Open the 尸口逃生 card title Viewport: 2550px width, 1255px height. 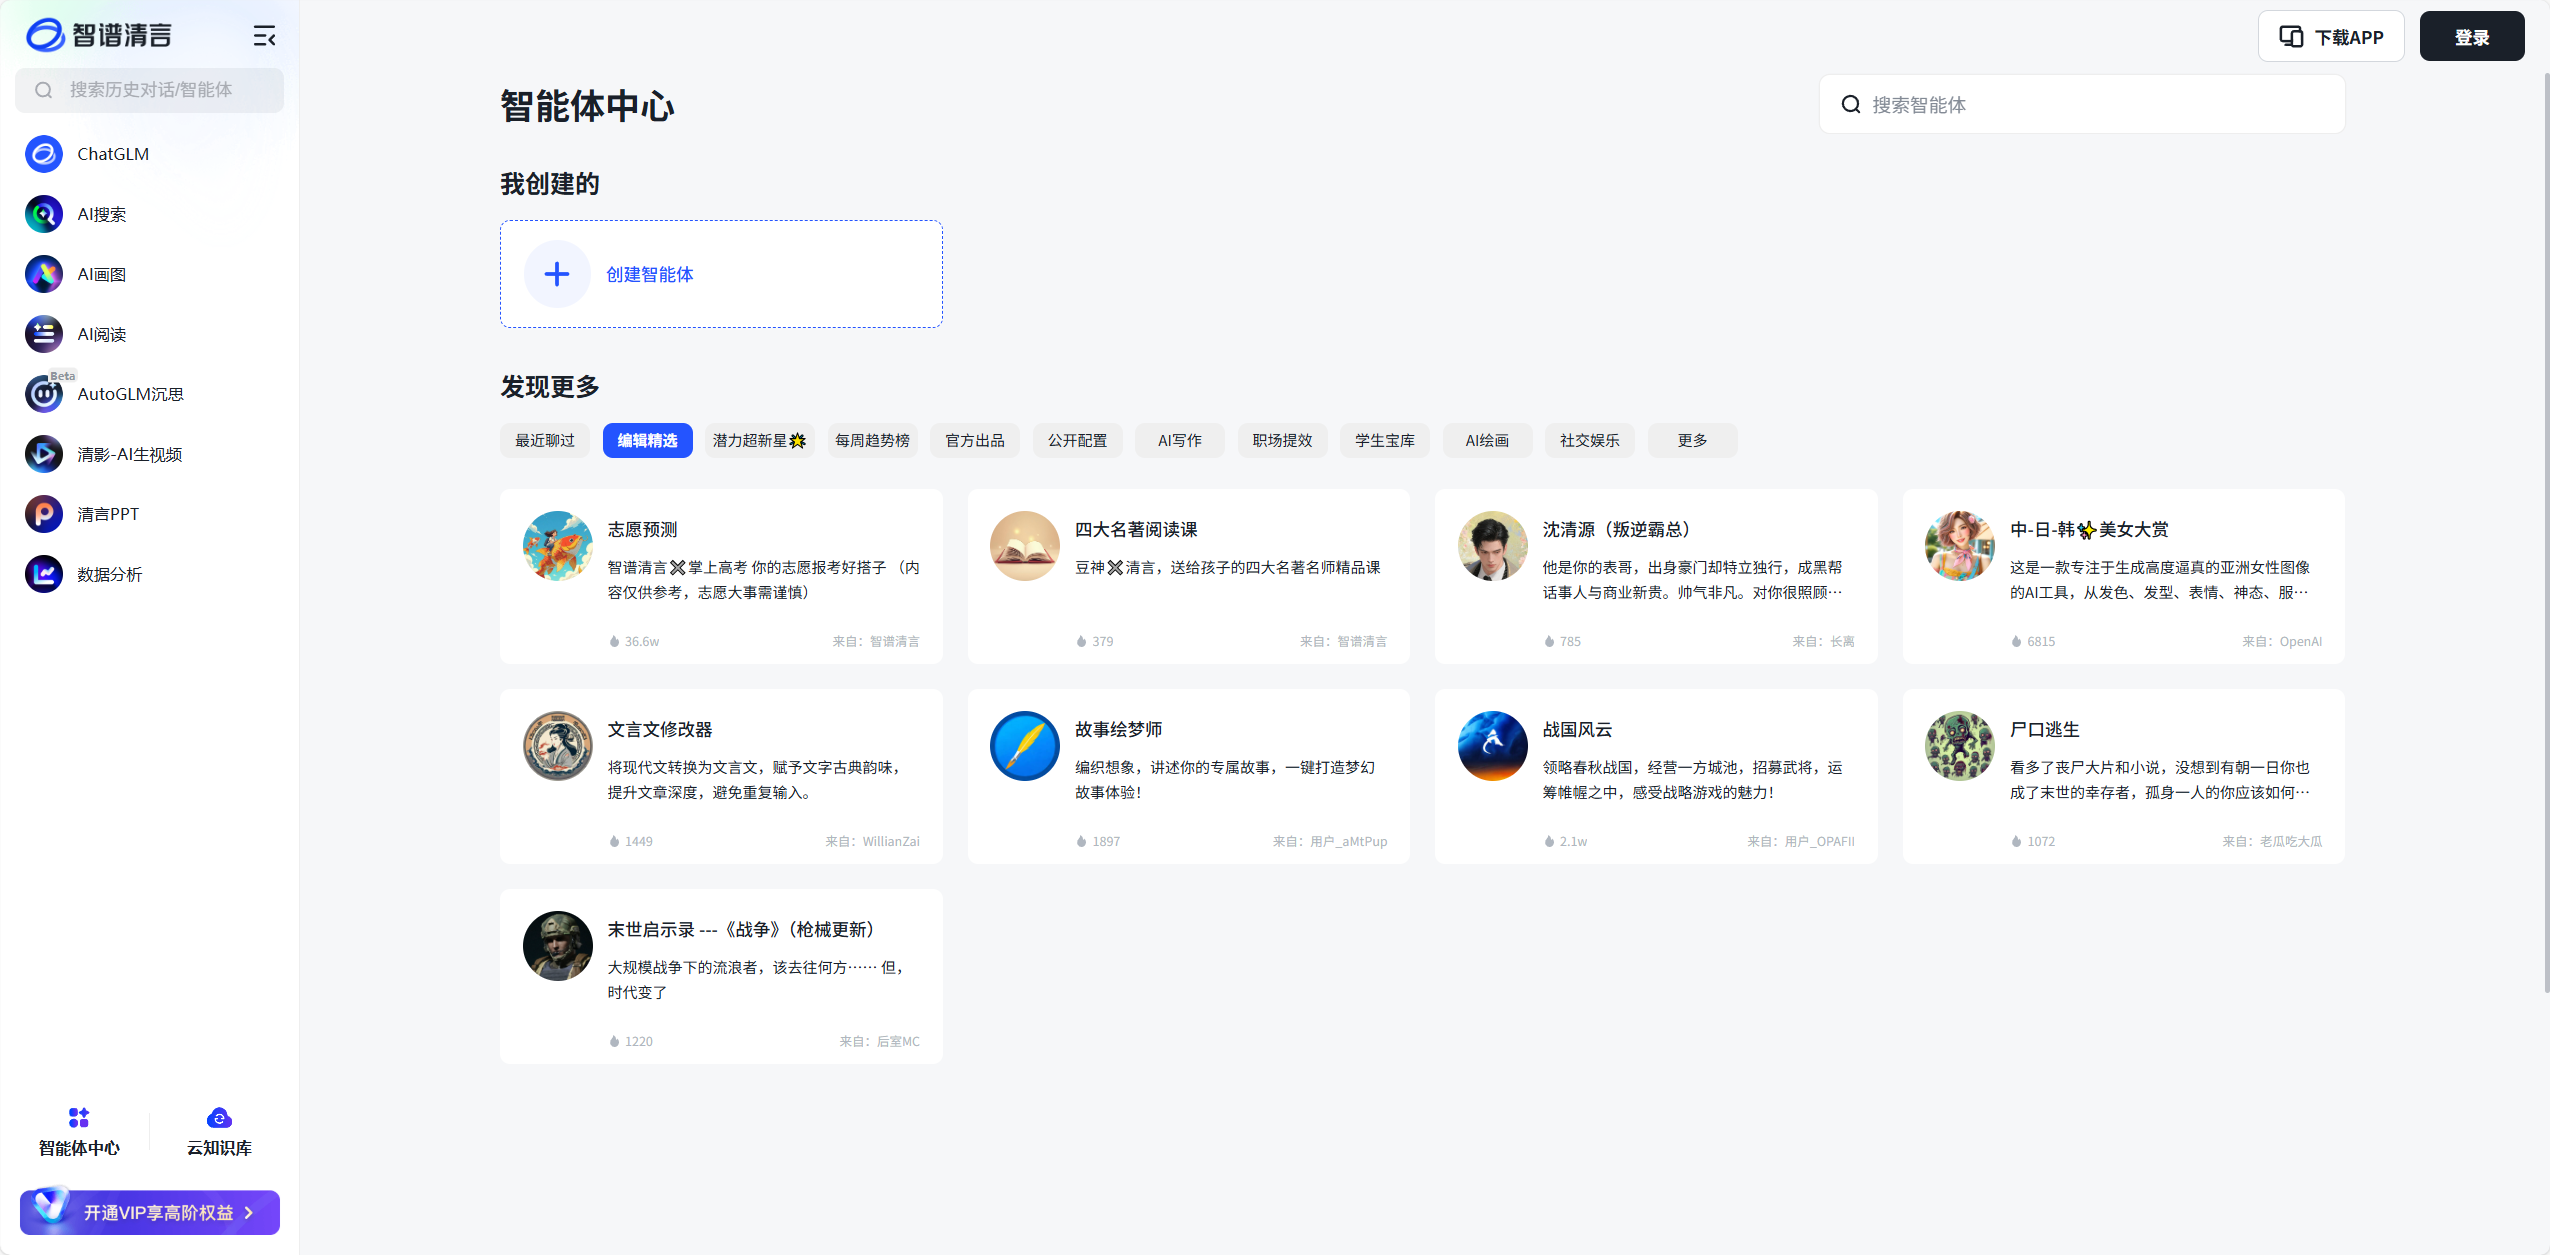click(x=2045, y=729)
